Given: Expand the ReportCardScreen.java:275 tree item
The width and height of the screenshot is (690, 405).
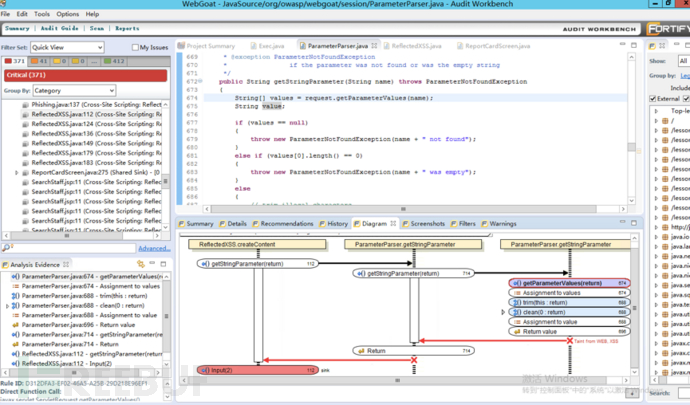Looking at the screenshot, I should 17,173.
